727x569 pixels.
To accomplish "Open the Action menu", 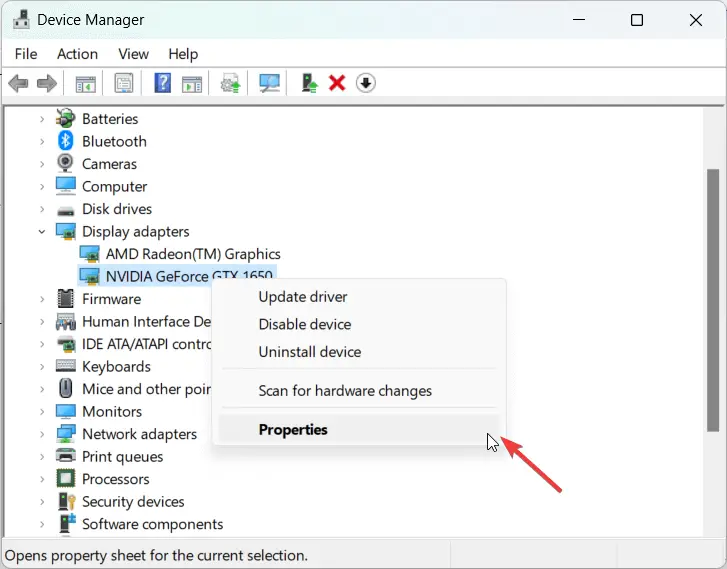I will pyautogui.click(x=77, y=54).
